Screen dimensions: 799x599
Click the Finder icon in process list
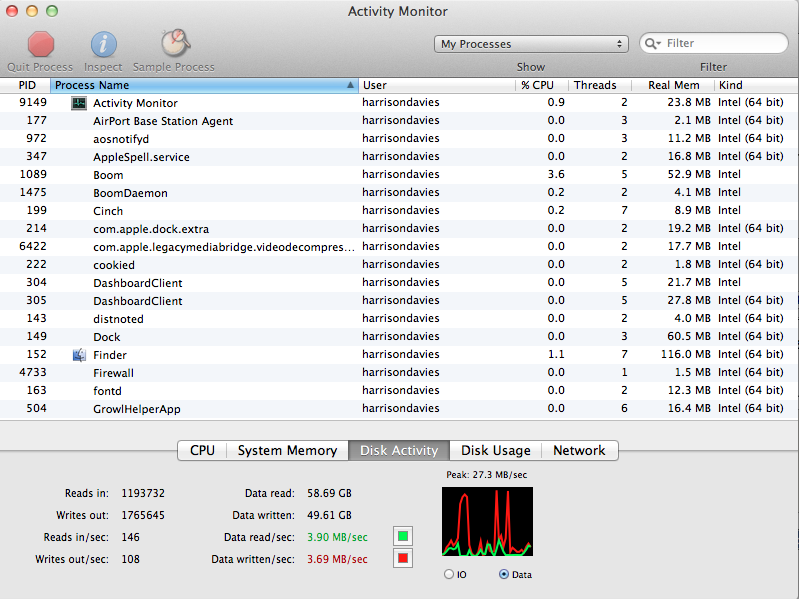[79, 355]
